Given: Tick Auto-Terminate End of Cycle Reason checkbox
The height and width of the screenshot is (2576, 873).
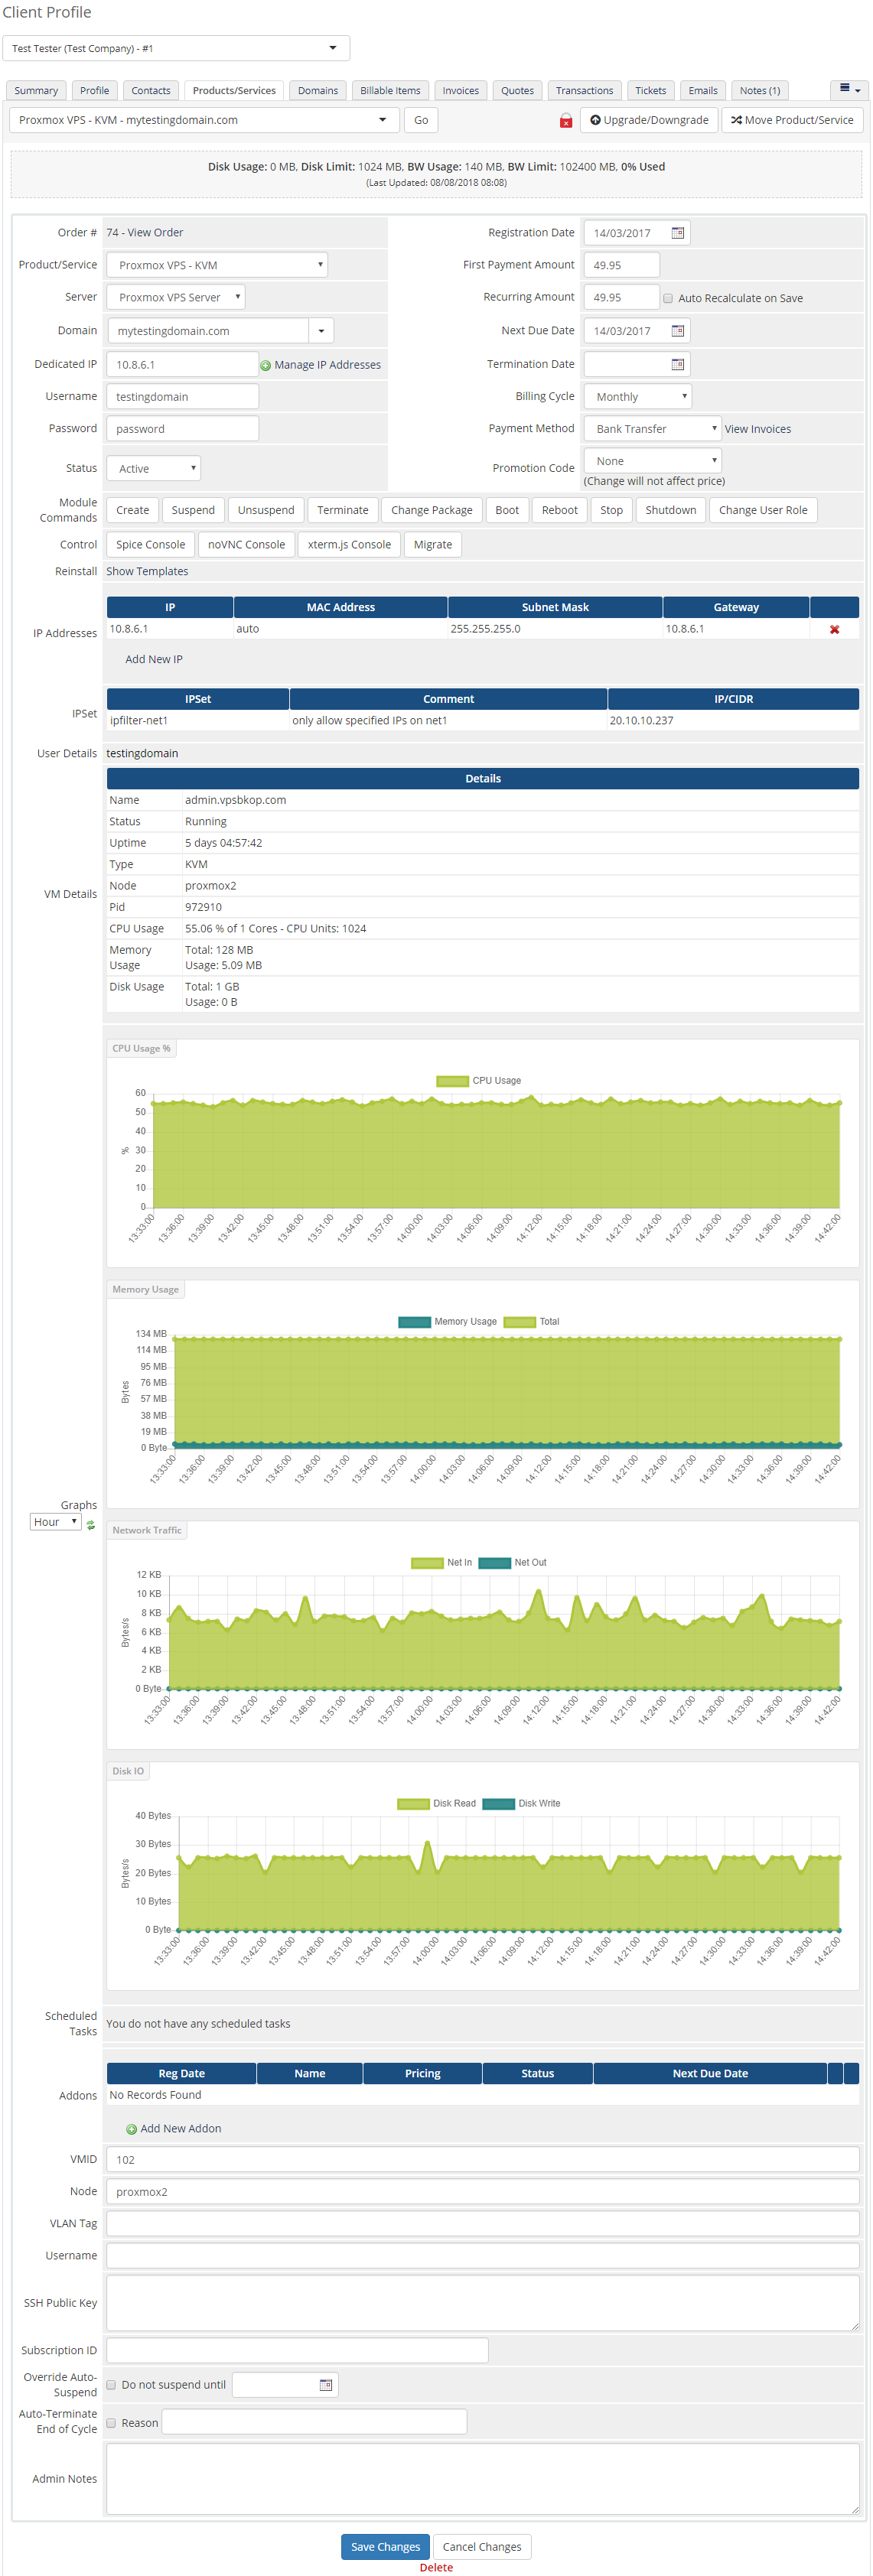Looking at the screenshot, I should [111, 2423].
